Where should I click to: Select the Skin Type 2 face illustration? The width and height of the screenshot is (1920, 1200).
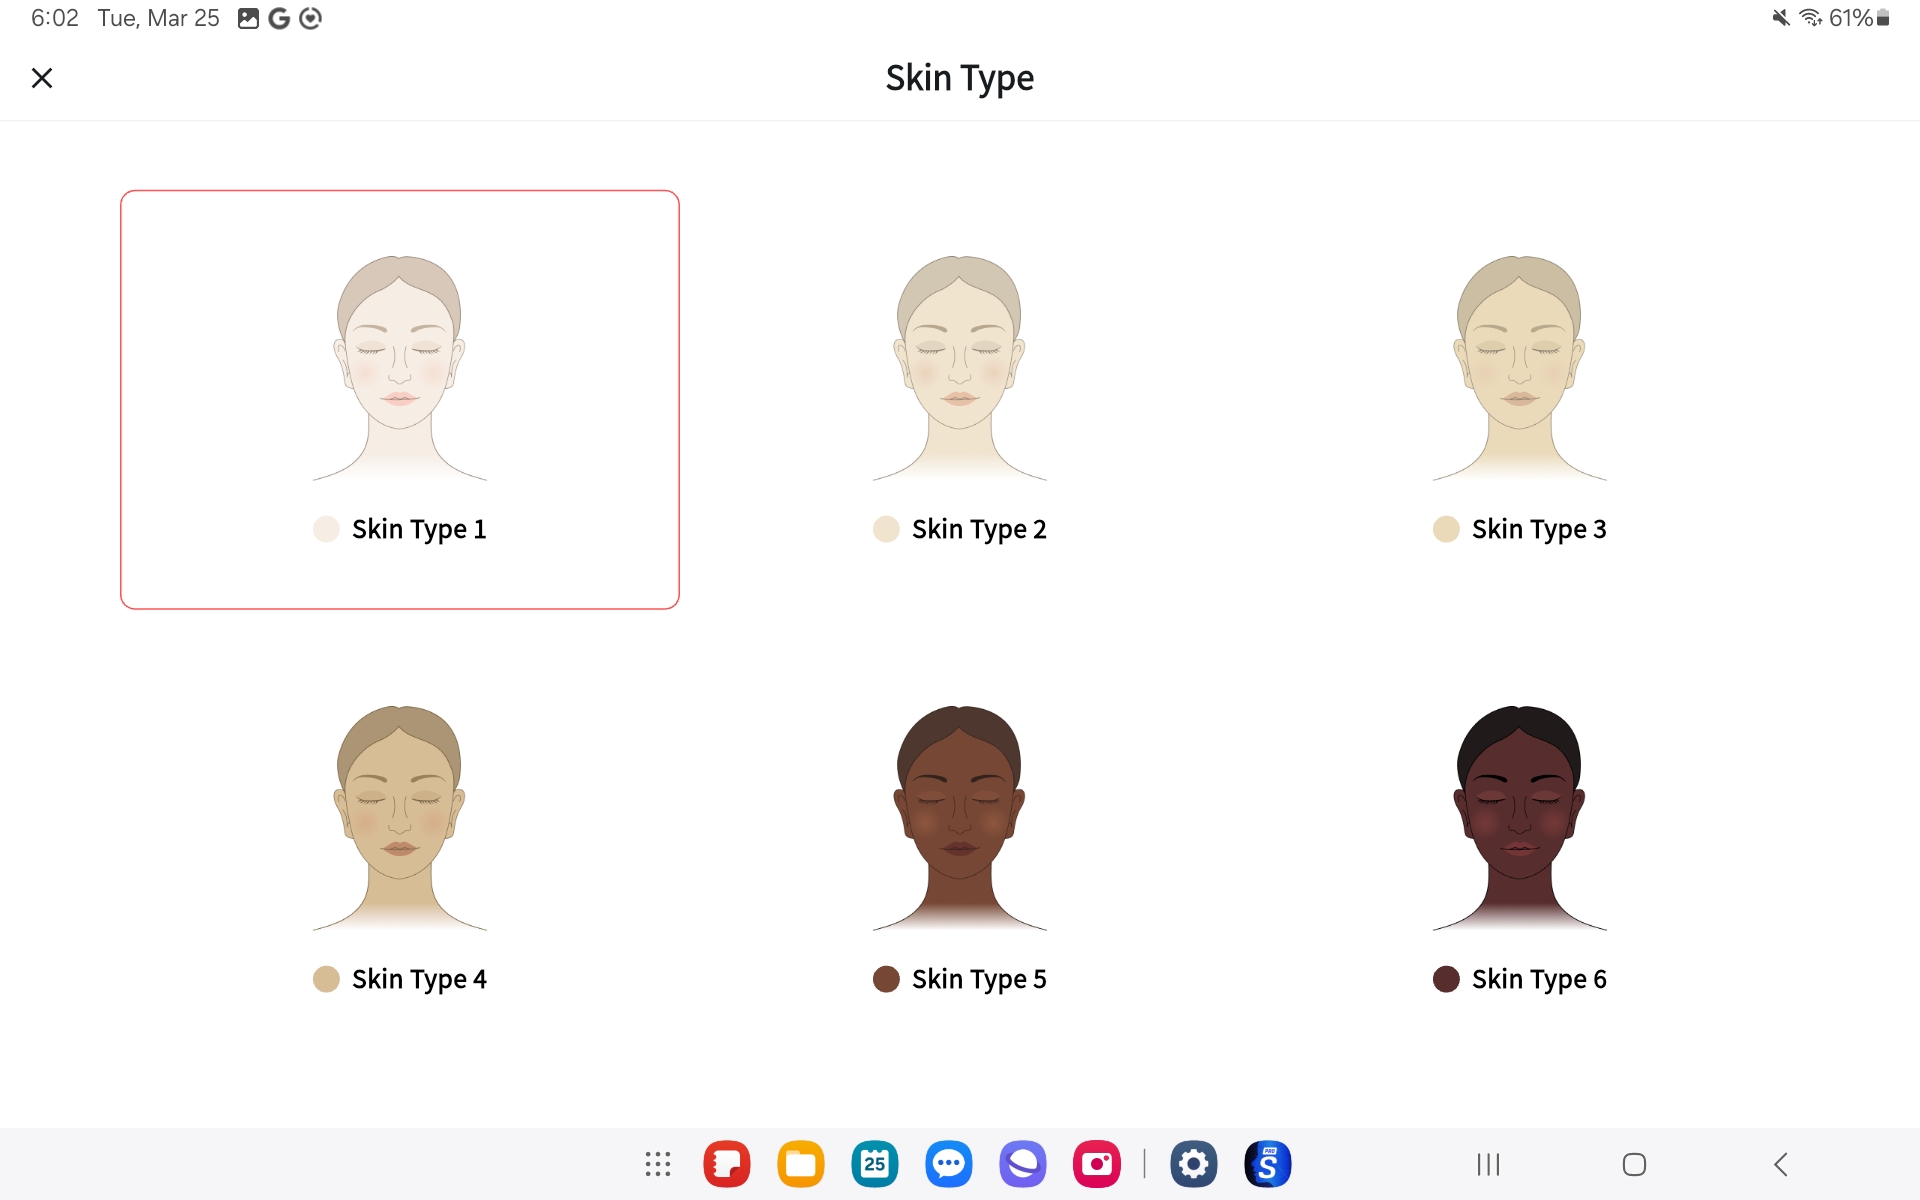pyautogui.click(x=960, y=368)
